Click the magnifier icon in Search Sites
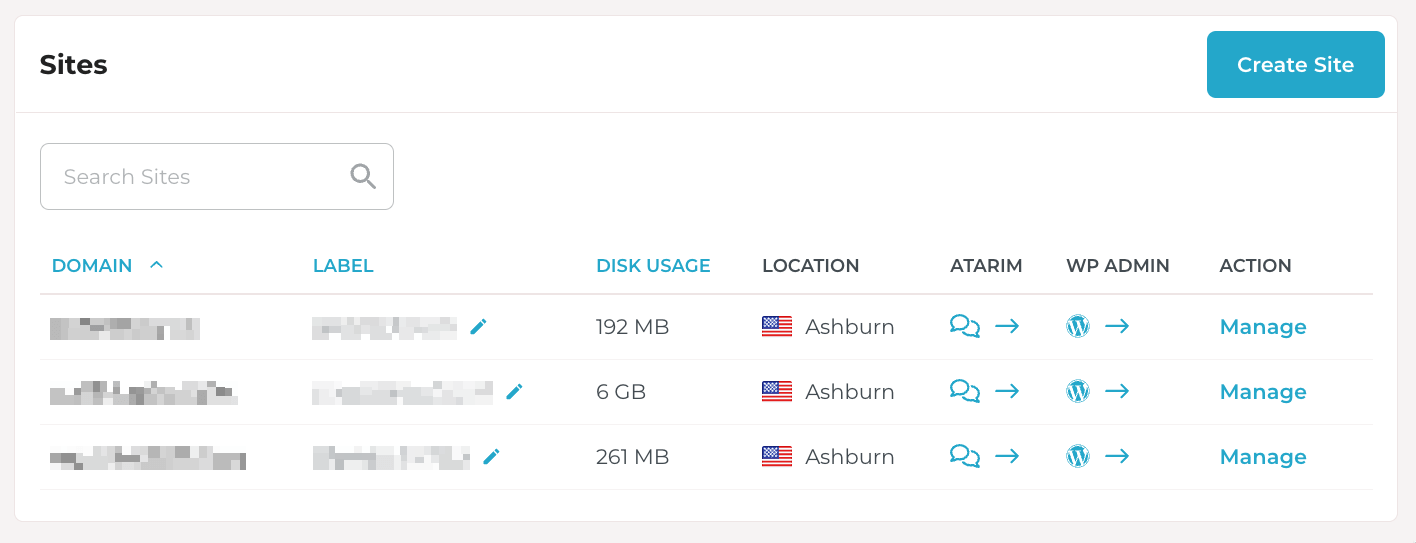The width and height of the screenshot is (1416, 543). click(363, 177)
